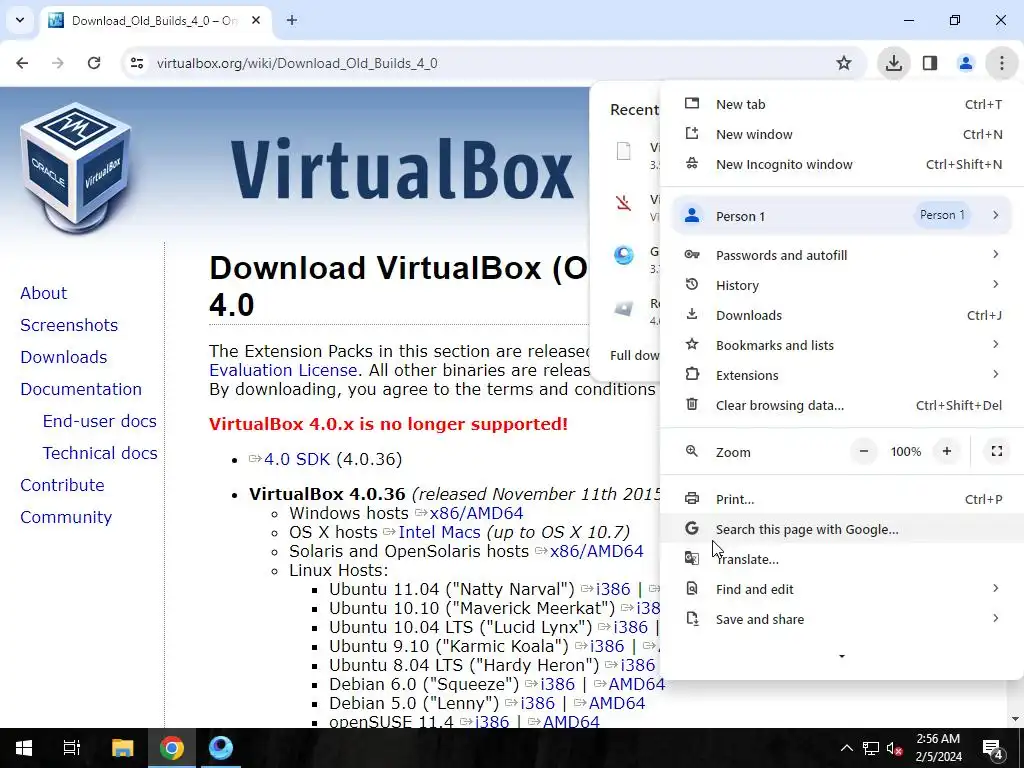1024x768 pixels.
Task: Click the address bar URL
Action: pyautogui.click(x=297, y=63)
